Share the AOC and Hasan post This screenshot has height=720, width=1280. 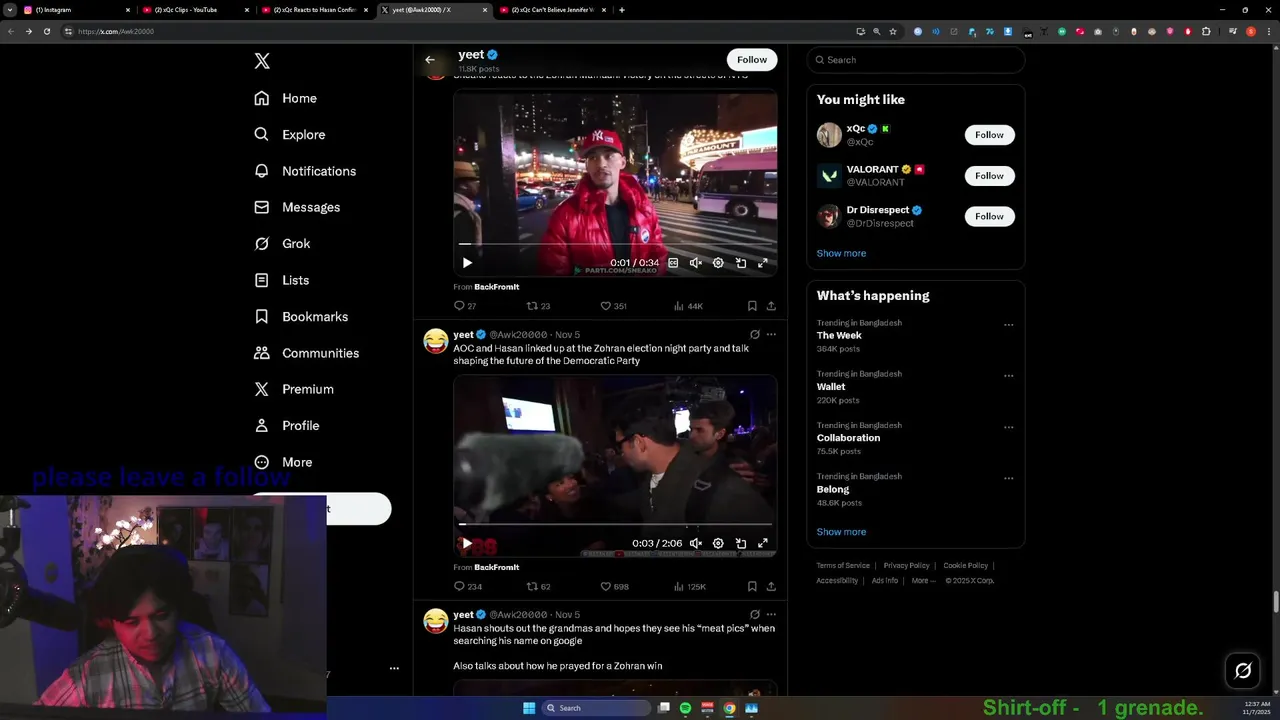(771, 586)
